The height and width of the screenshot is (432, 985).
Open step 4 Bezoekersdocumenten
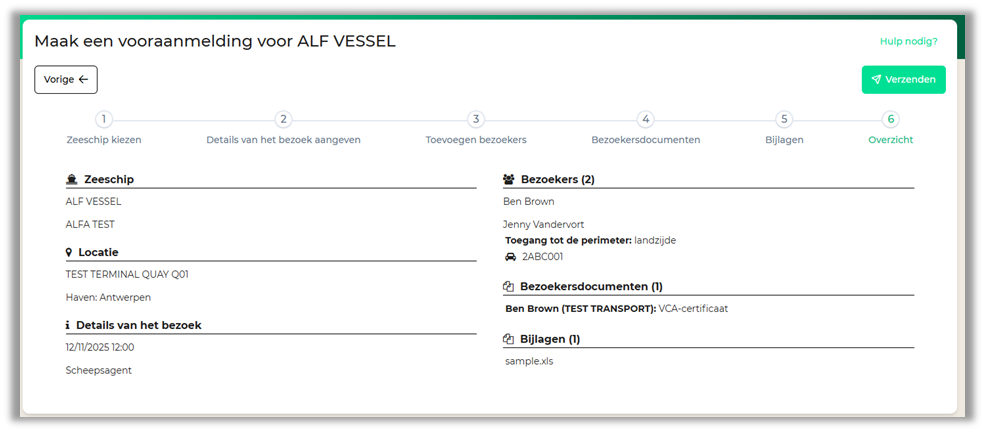tap(646, 120)
